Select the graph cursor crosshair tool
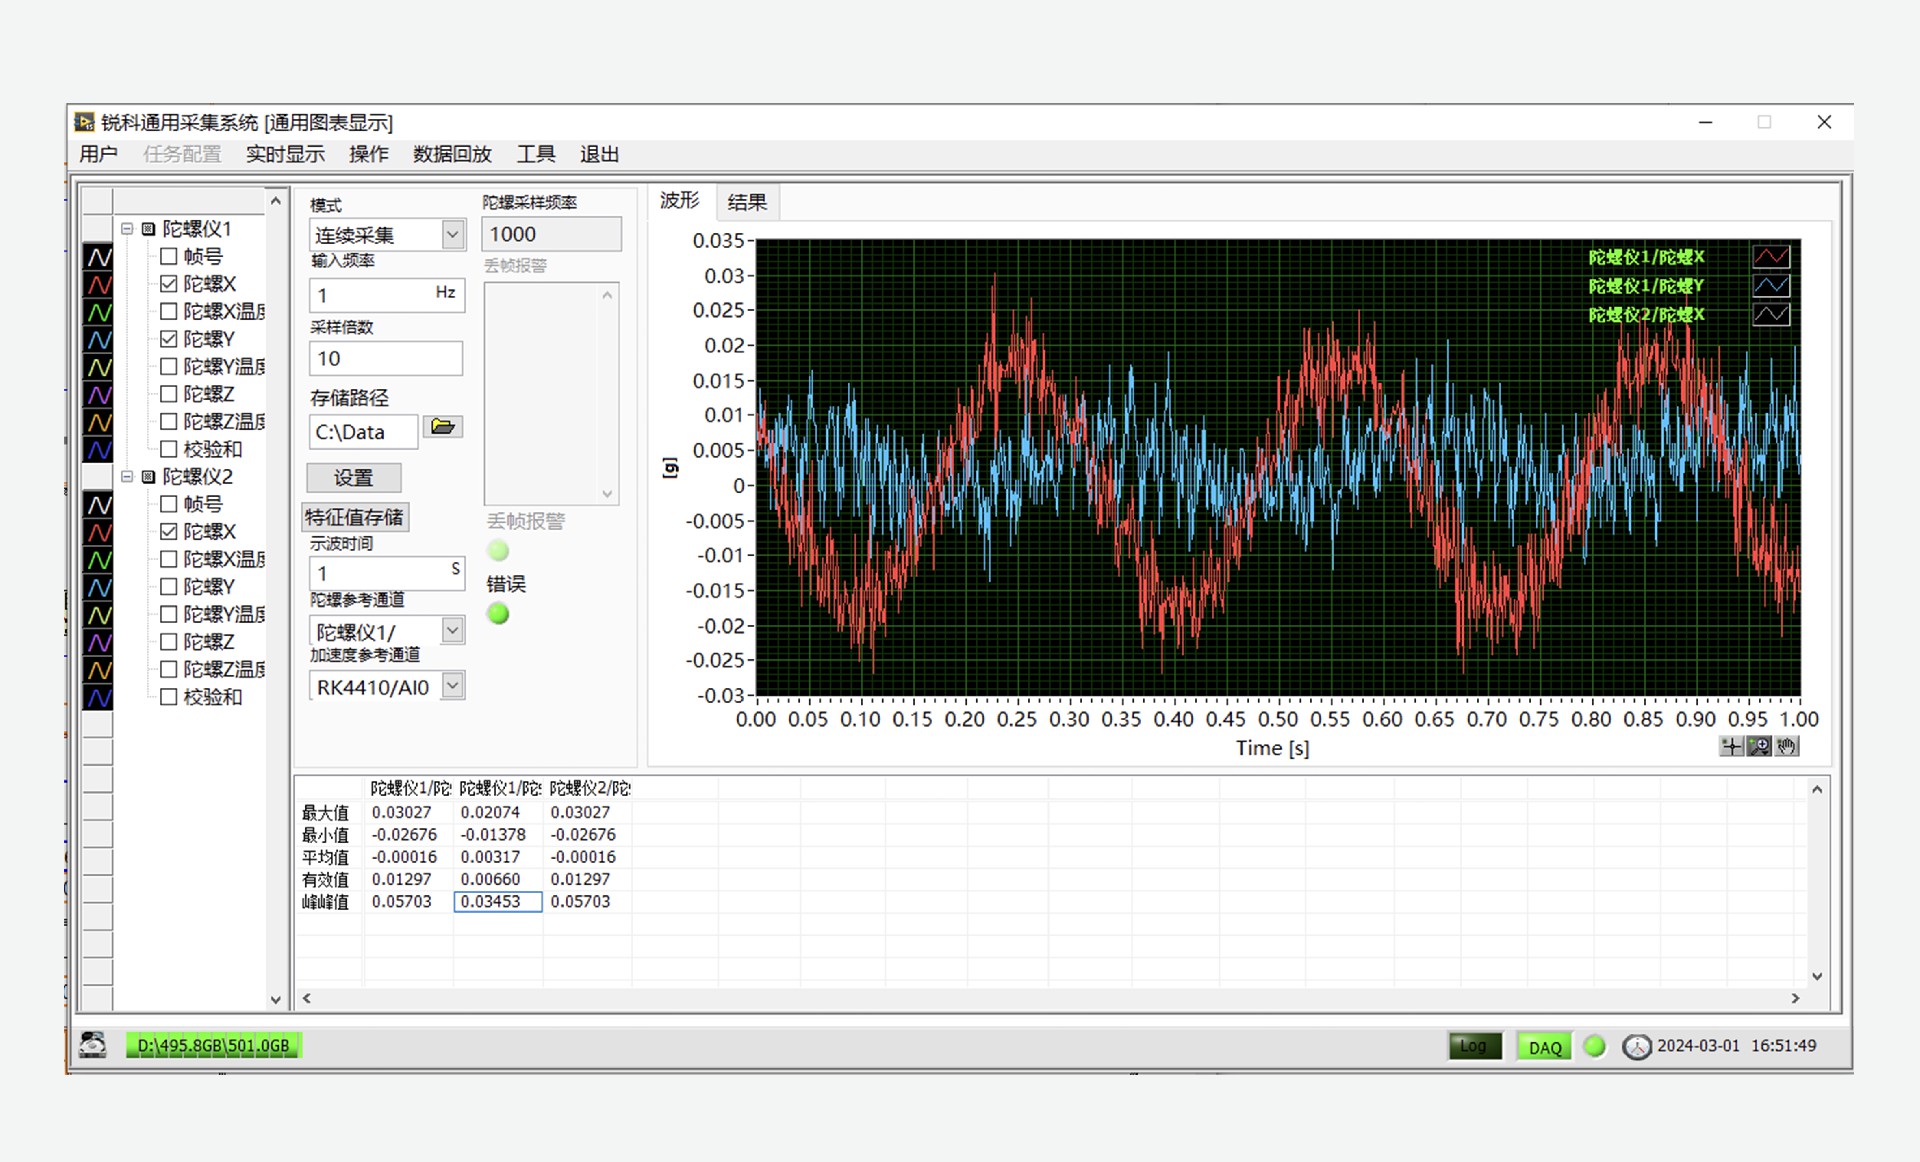This screenshot has width=1920, height=1162. click(1731, 746)
